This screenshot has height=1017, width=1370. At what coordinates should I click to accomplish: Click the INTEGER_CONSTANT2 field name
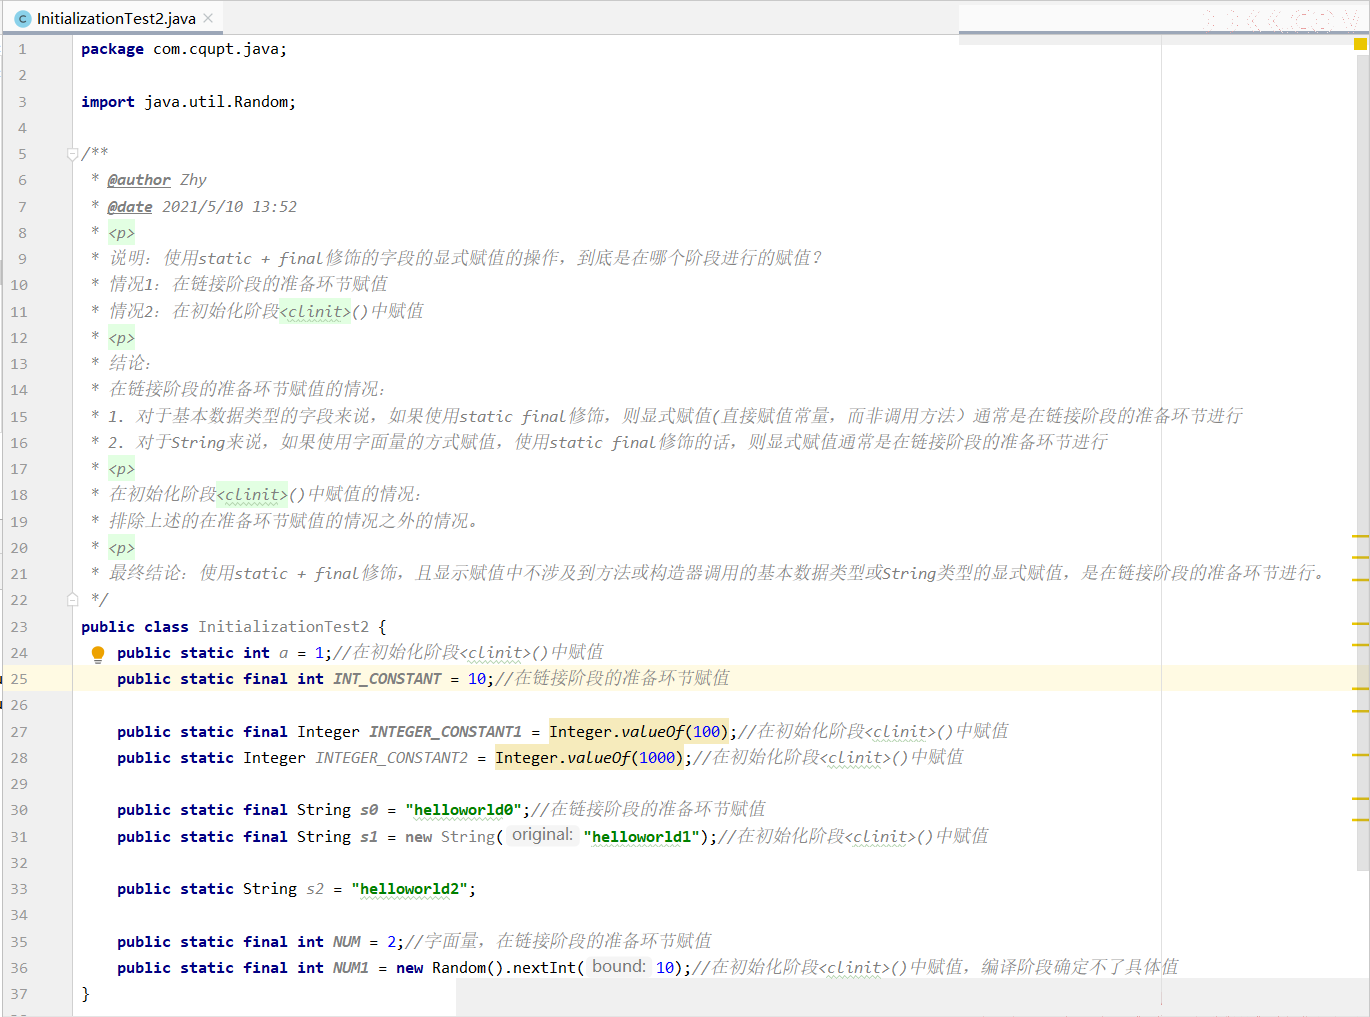click(392, 758)
